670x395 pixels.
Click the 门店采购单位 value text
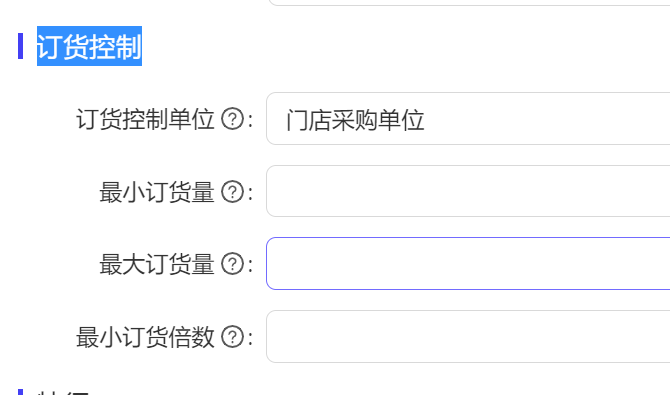pyautogui.click(x=355, y=120)
